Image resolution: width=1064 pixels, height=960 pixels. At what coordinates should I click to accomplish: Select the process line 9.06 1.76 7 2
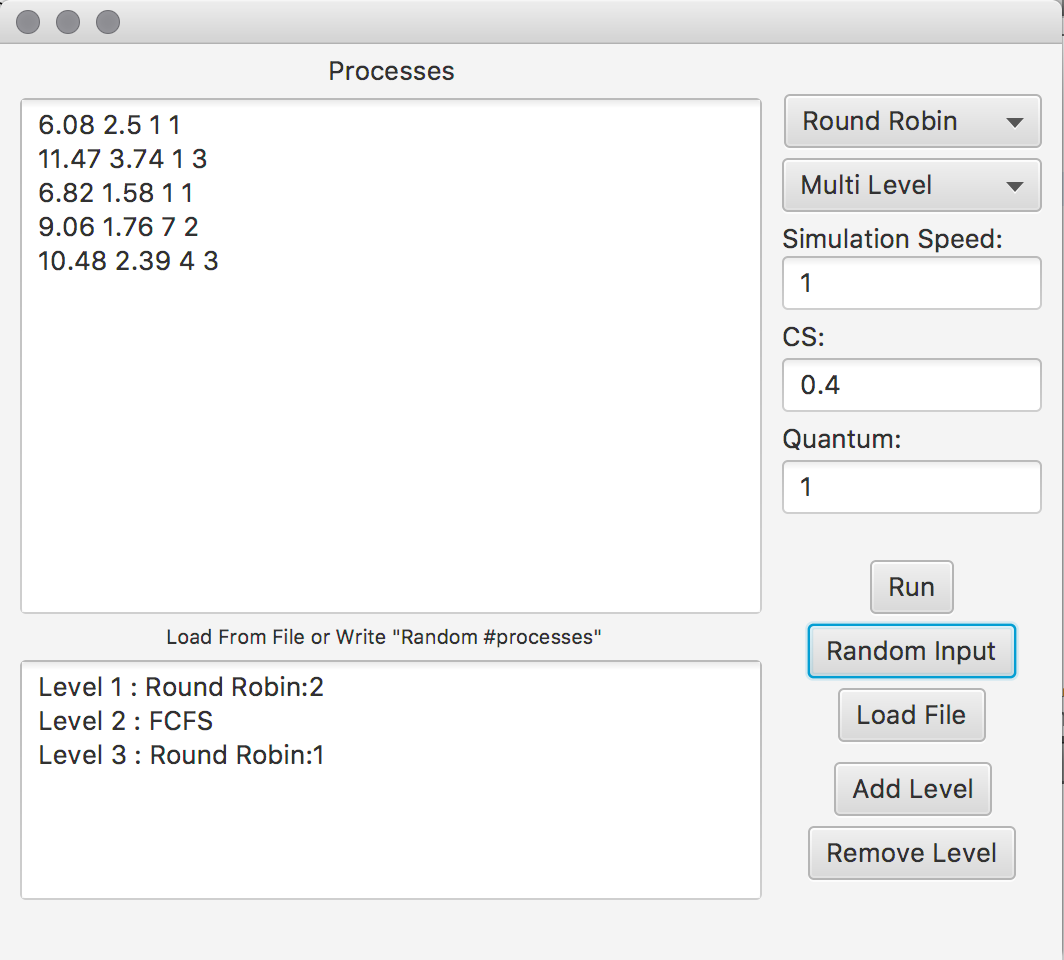point(119,227)
